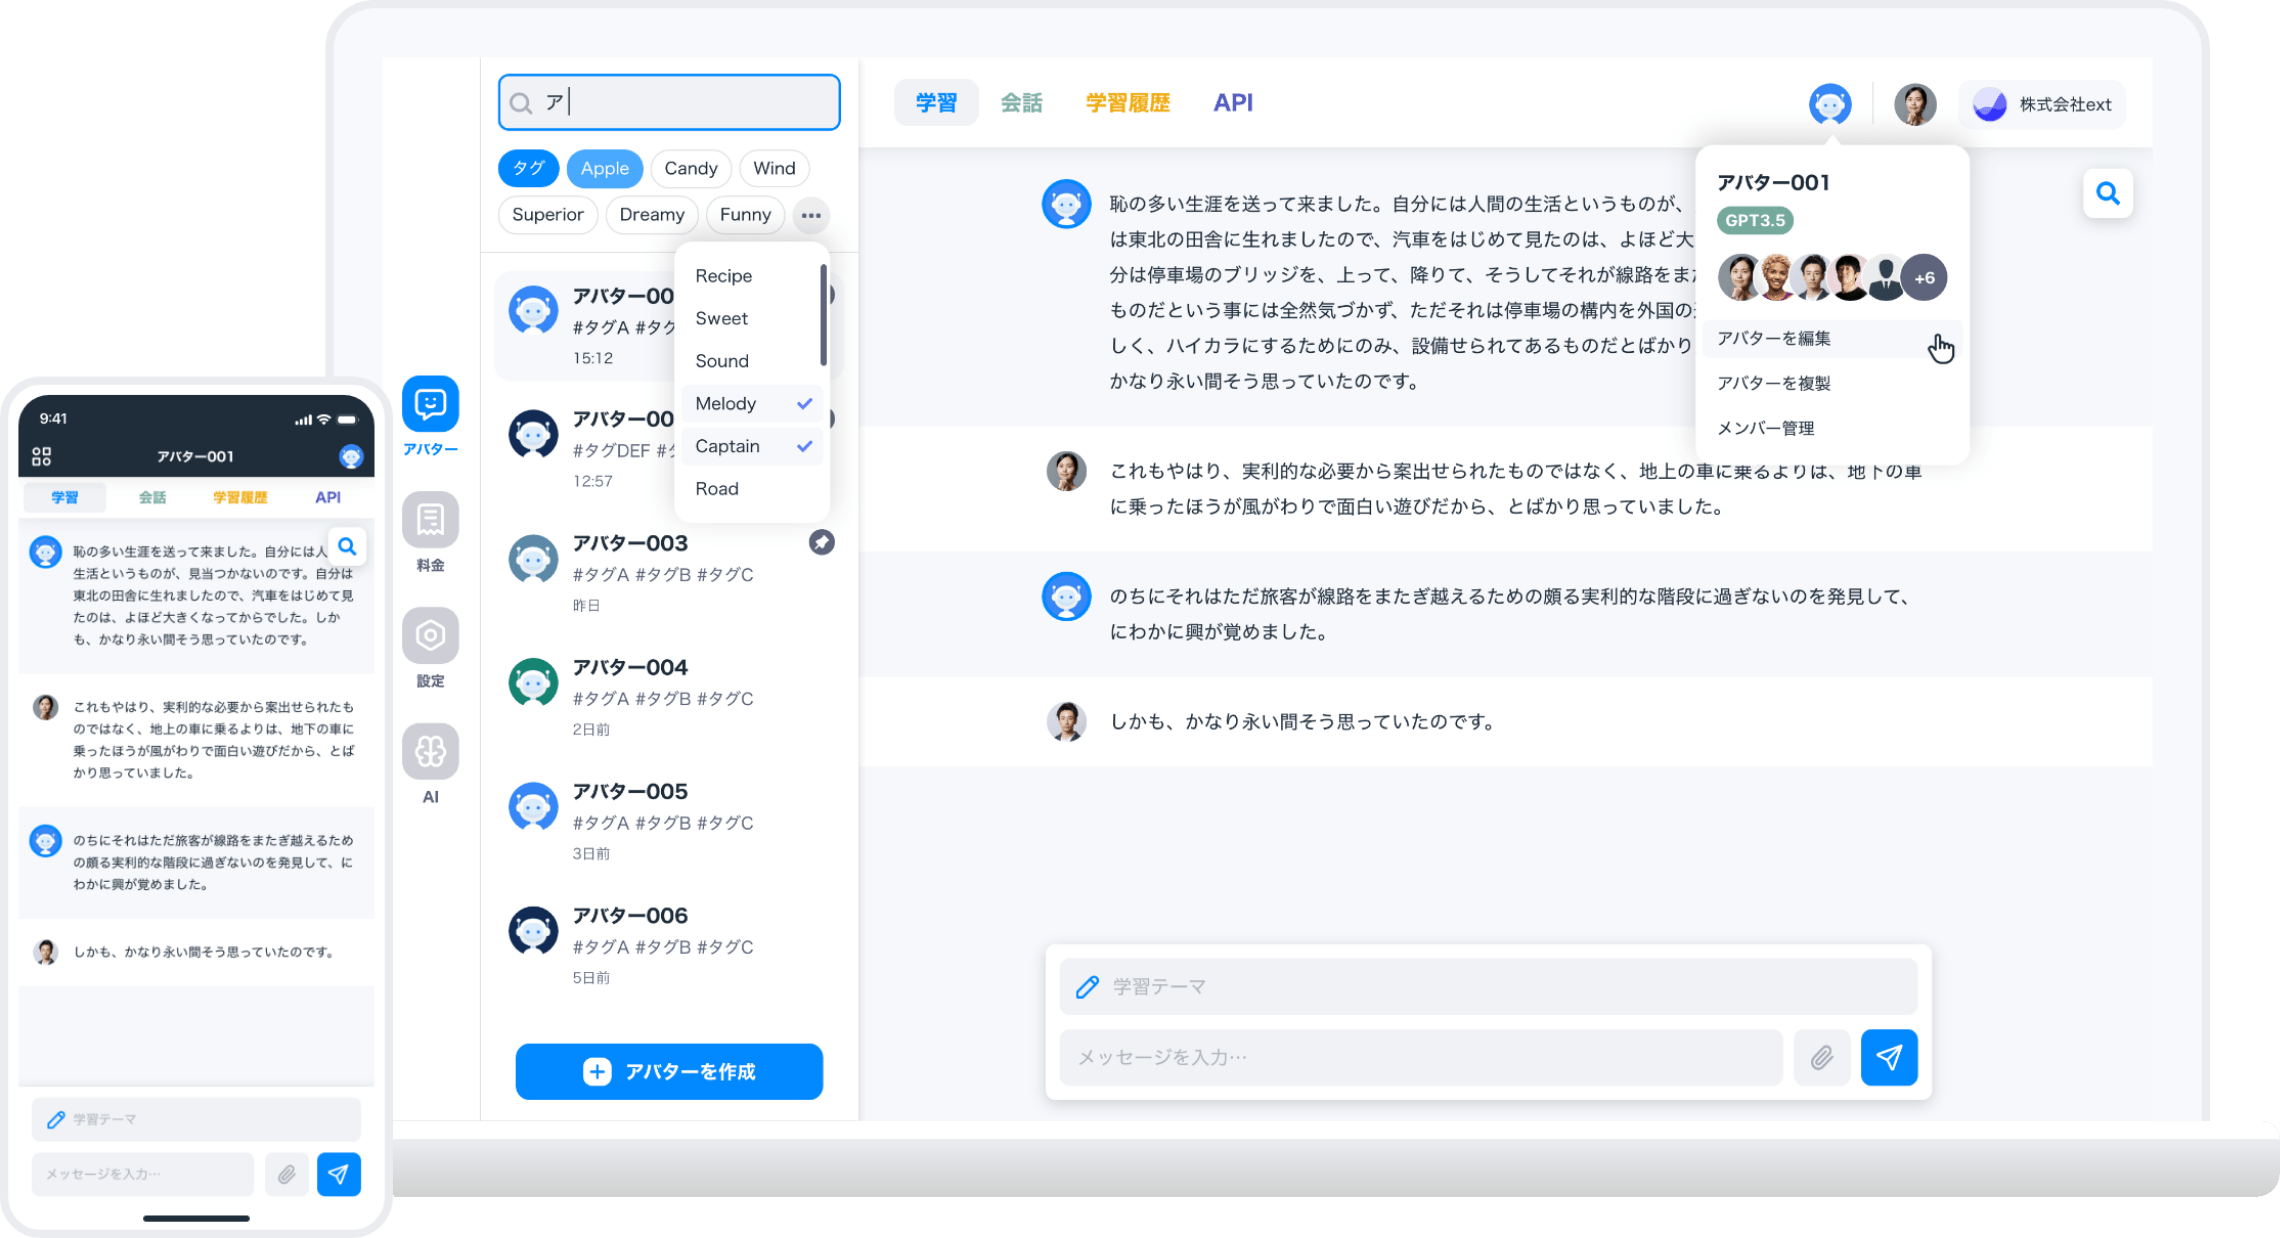Open 株式会社ext company selector
2280x1238 pixels.
(x=2042, y=105)
